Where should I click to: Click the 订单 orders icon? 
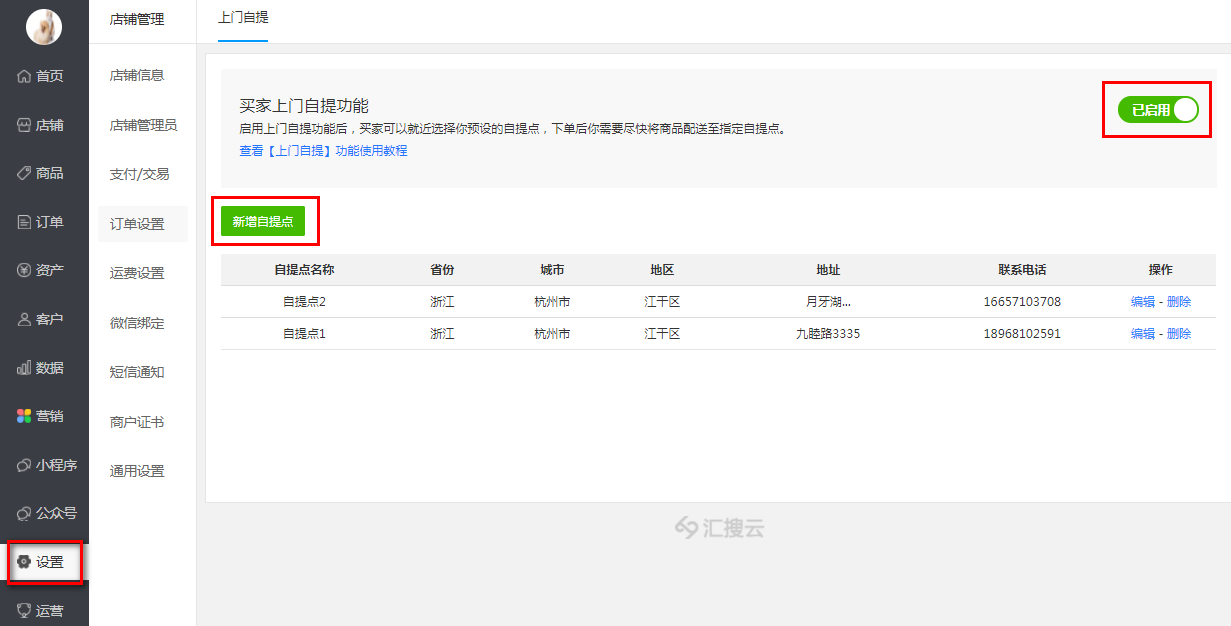22,222
